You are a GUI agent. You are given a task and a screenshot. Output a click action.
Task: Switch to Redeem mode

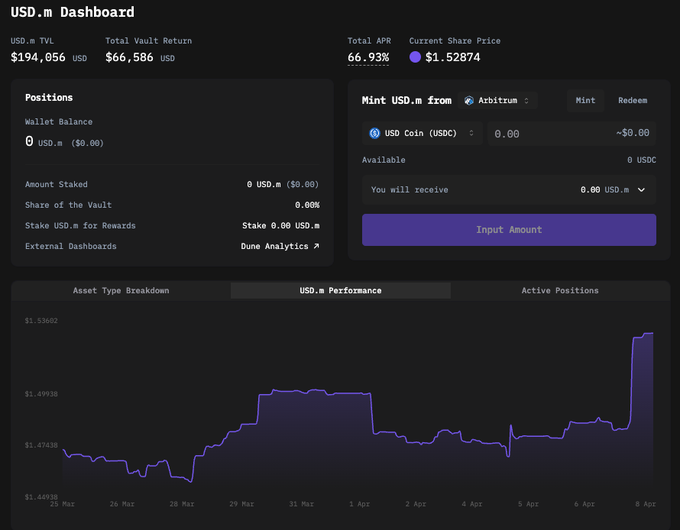pos(632,101)
